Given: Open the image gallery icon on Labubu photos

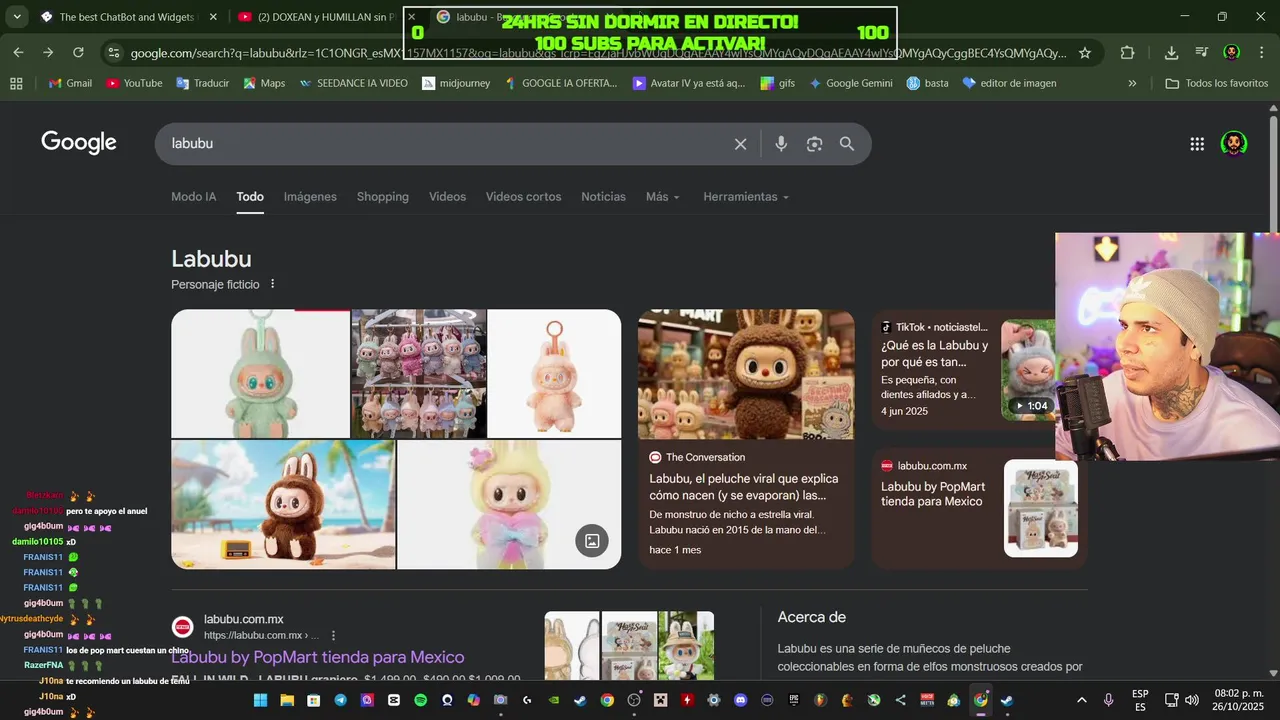Looking at the screenshot, I should (x=592, y=541).
